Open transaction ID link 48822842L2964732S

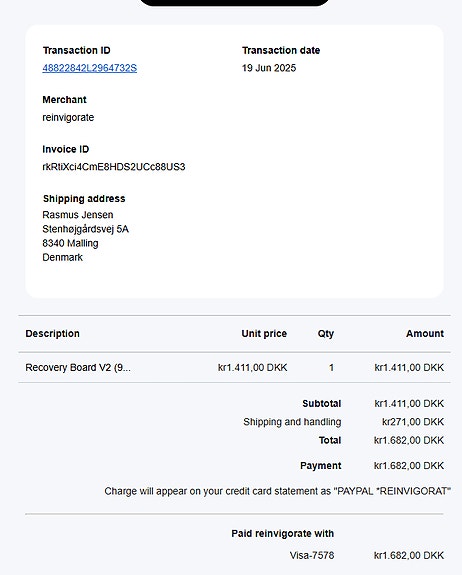coord(89,68)
